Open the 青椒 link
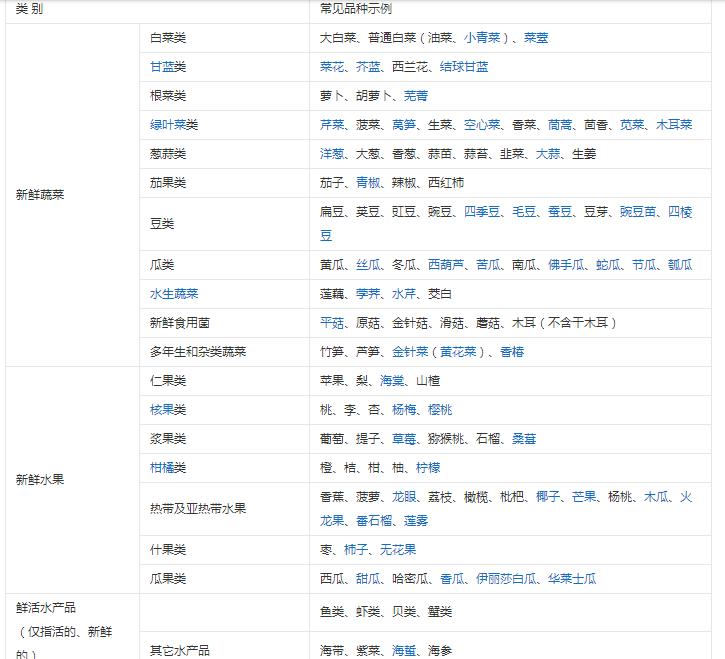Viewport: 725px width, 659px height. [x=368, y=183]
